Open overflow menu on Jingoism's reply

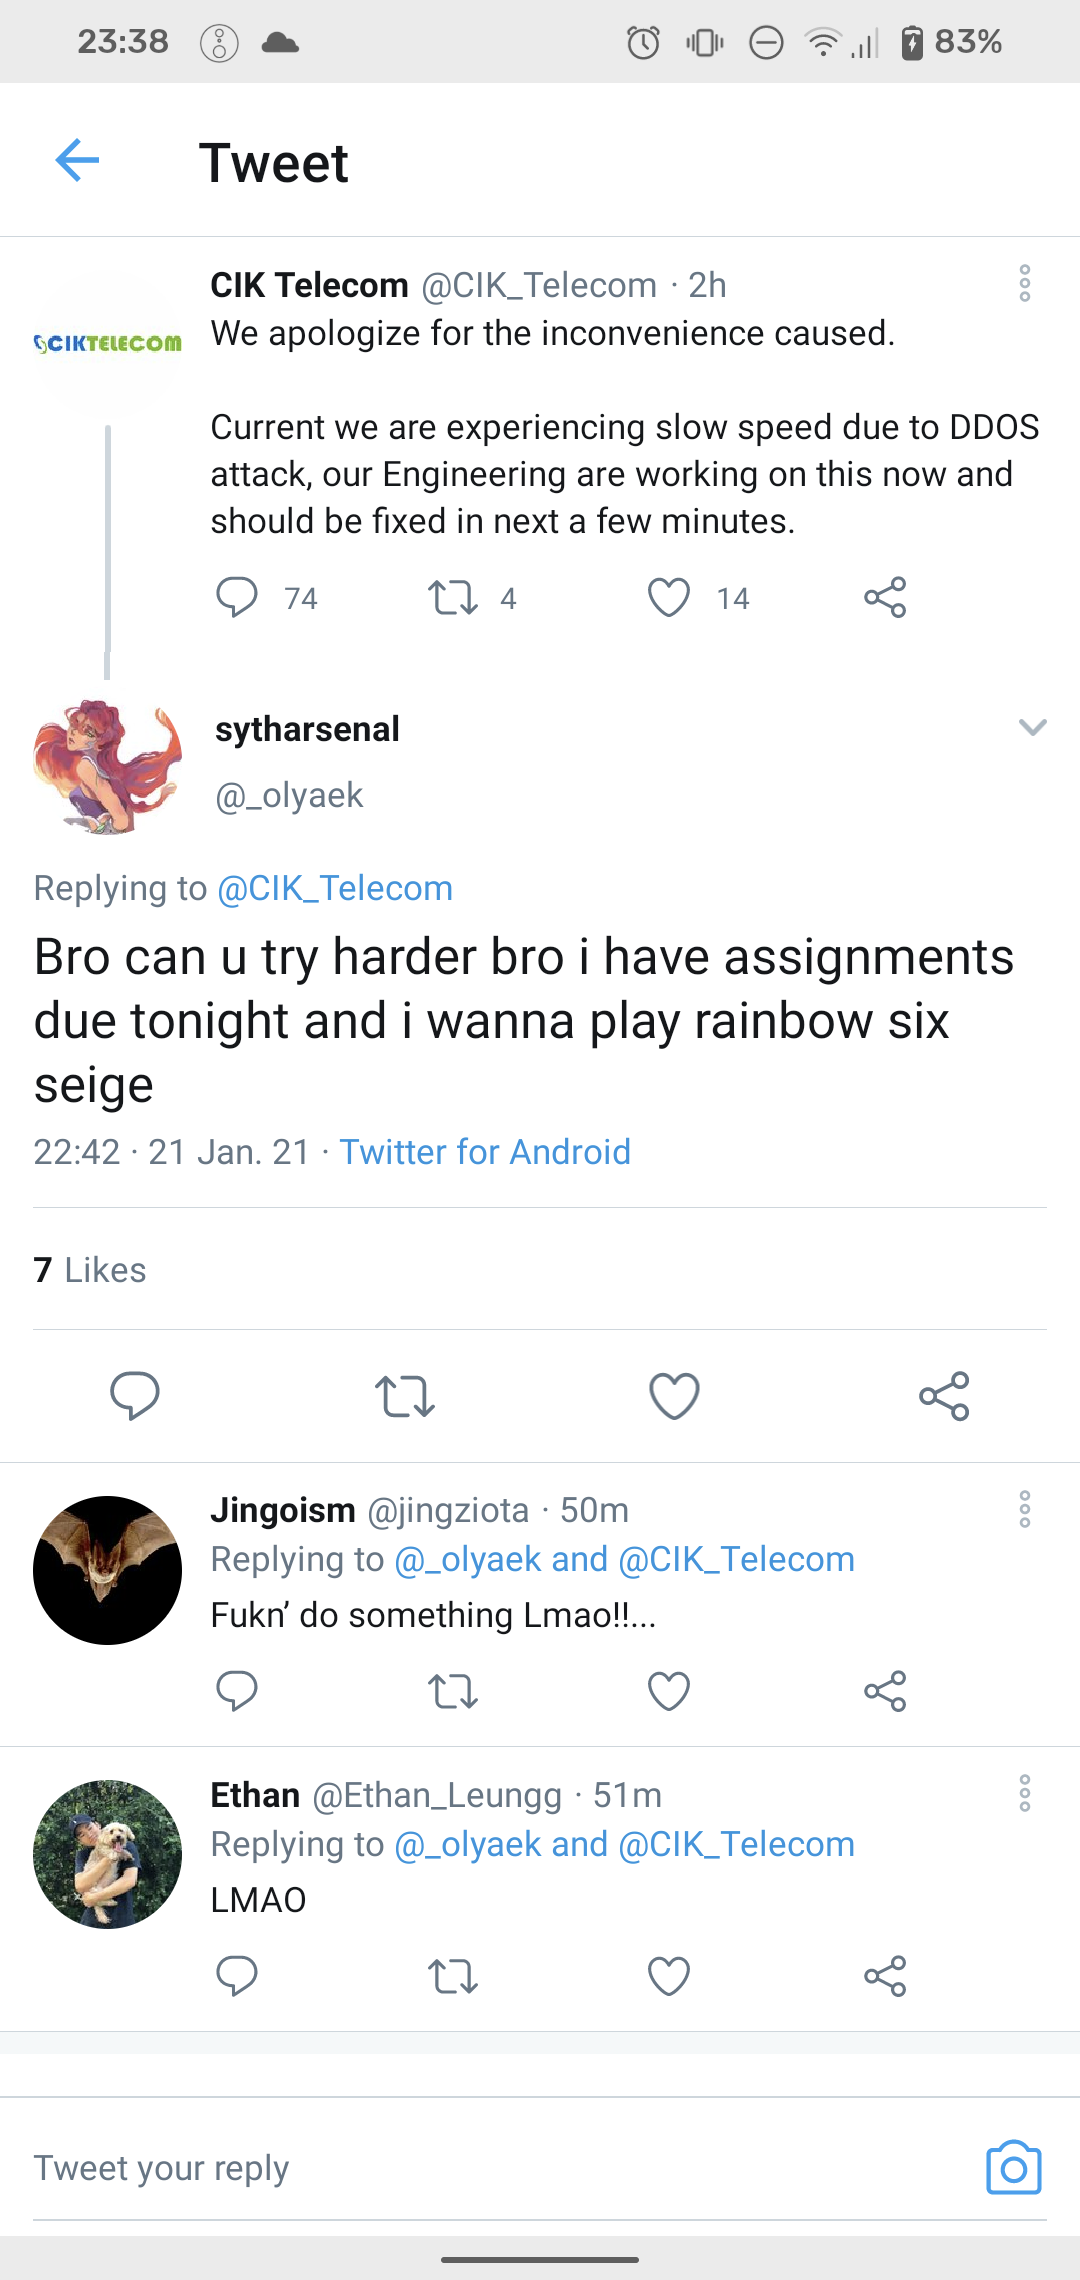coord(1024,1509)
